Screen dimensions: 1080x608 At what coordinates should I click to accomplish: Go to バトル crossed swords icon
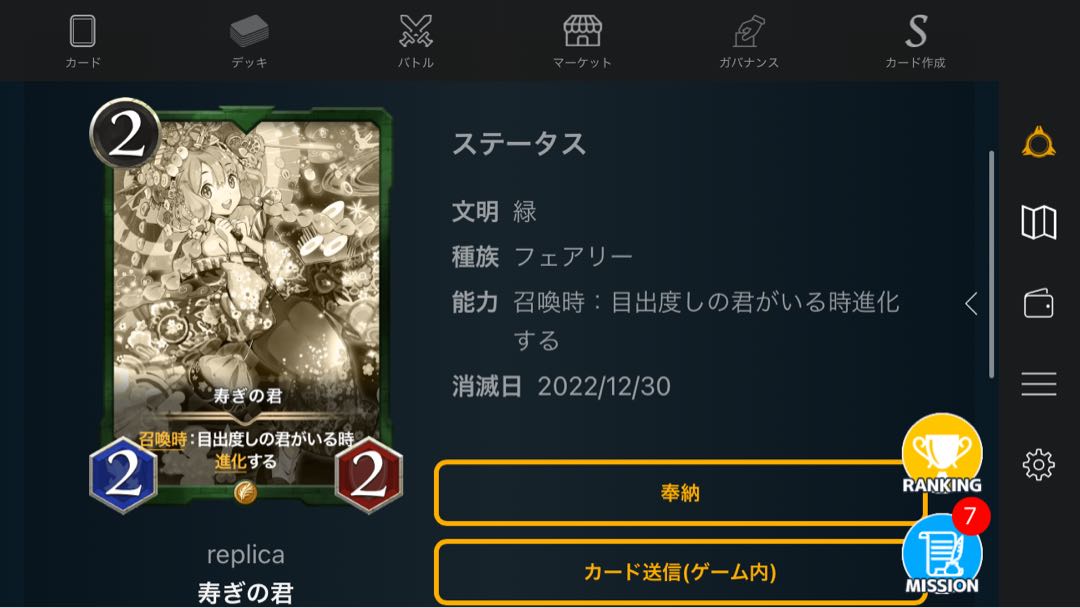[415, 32]
